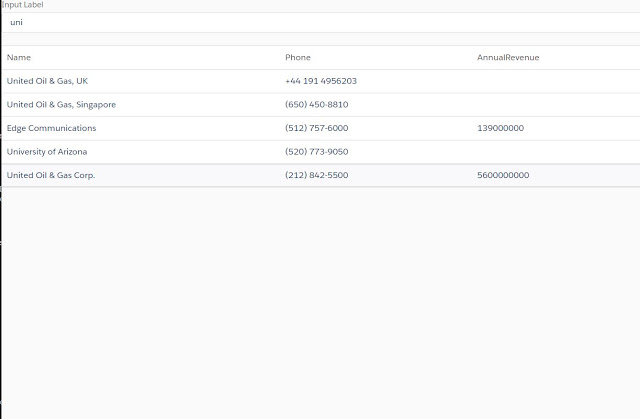
Task: Select the 'United Oil & Gas Corp.' name cell
Action: 51,175
